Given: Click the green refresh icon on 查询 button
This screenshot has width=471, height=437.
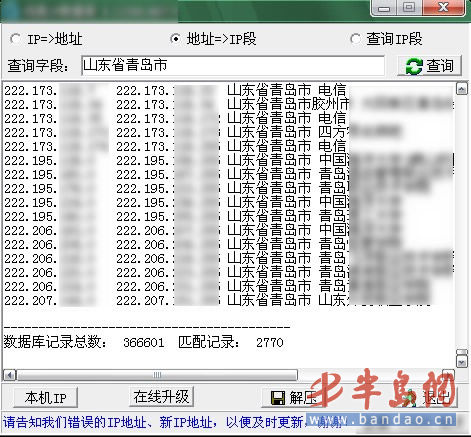Looking at the screenshot, I should tap(414, 66).
